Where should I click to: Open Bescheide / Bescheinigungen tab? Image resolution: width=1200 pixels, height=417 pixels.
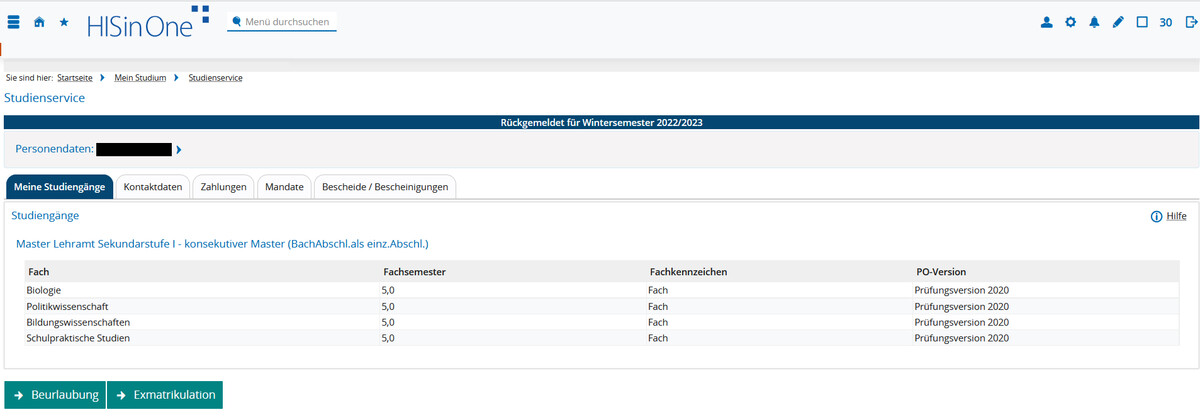[385, 187]
